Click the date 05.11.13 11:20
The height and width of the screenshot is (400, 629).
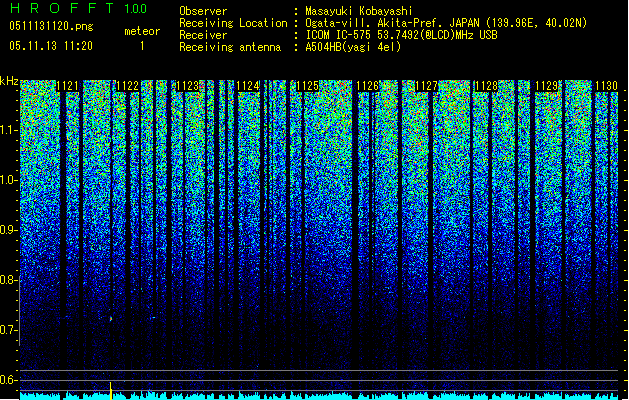tap(51, 46)
